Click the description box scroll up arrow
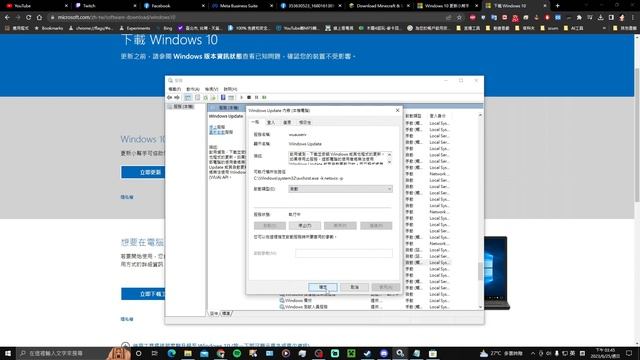 point(389,154)
